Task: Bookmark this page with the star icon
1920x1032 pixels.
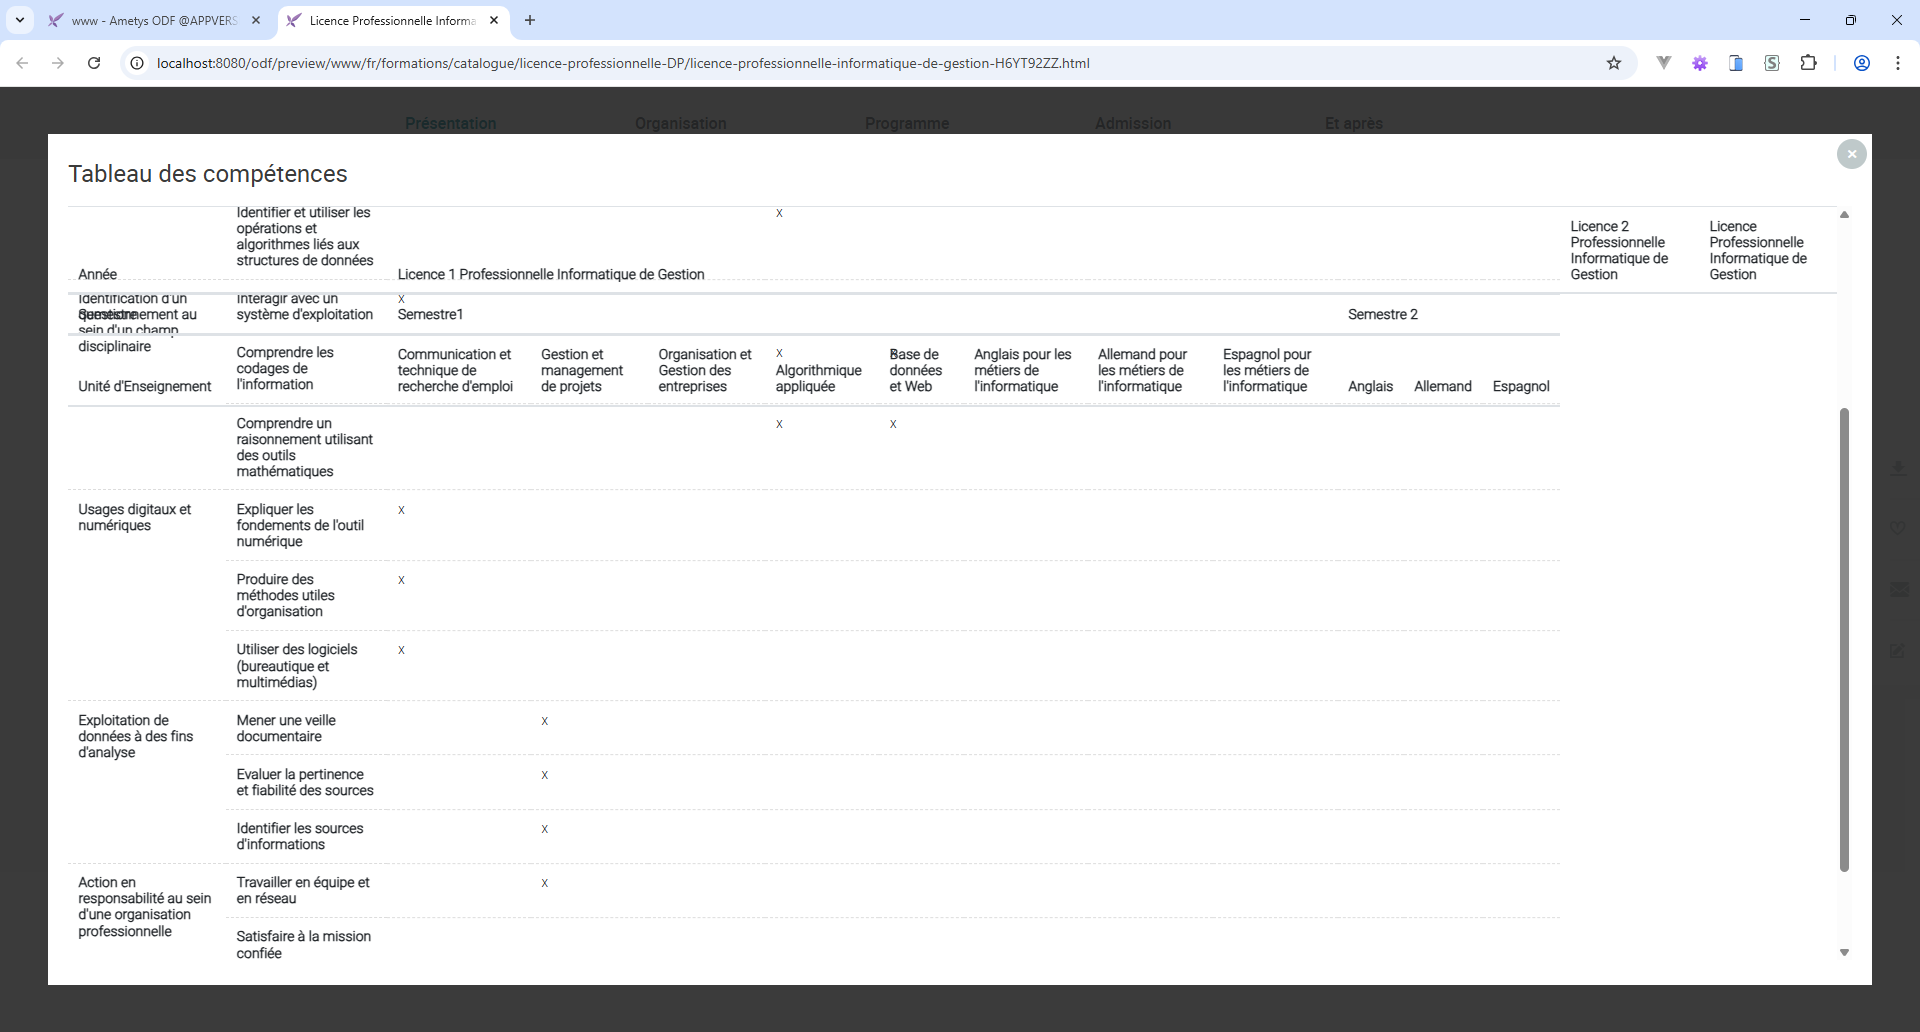Action: [1614, 63]
